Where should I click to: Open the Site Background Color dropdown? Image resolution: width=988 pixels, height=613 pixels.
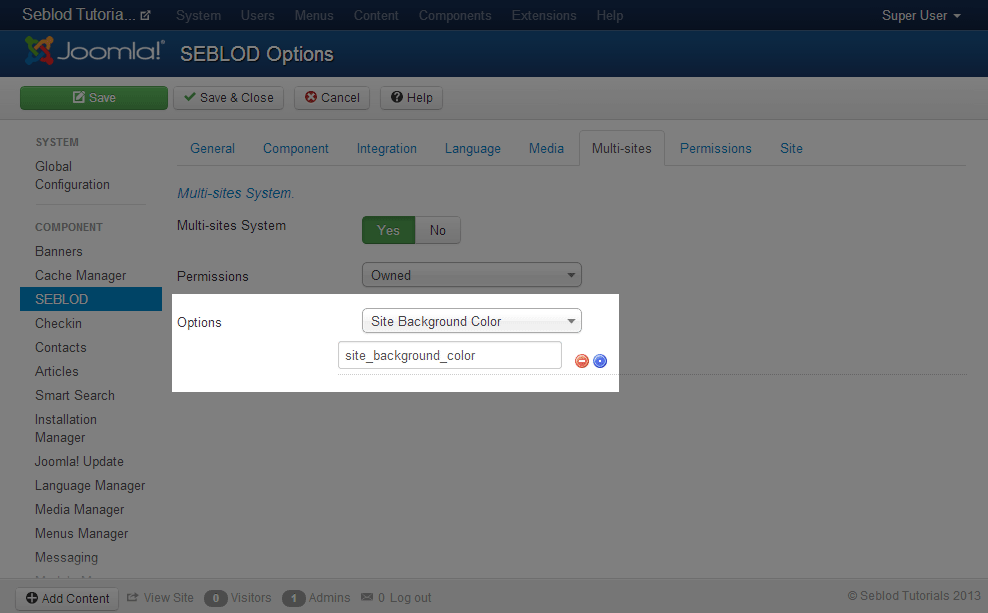pyautogui.click(x=472, y=321)
